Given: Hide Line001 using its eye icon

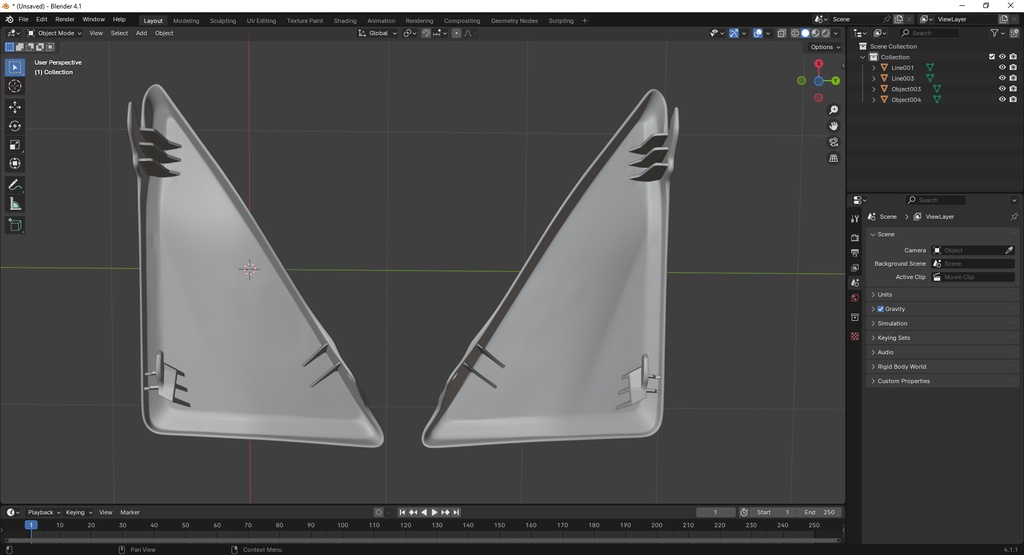Looking at the screenshot, I should coord(1002,67).
